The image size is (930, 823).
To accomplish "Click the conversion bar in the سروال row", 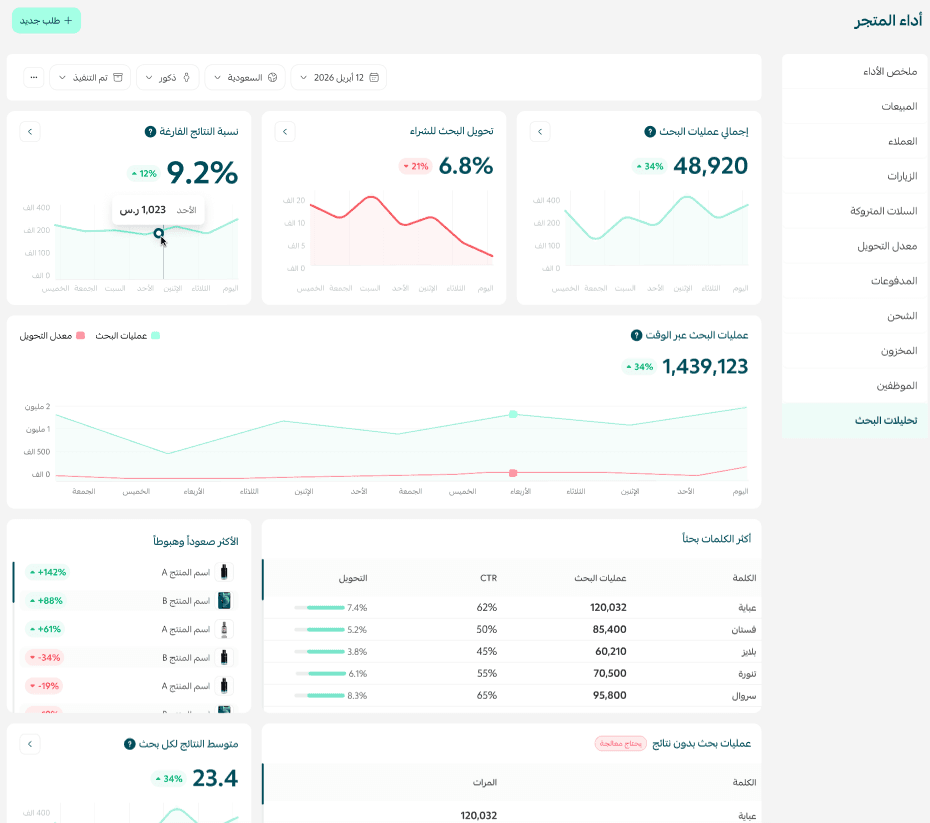I will click(320, 696).
